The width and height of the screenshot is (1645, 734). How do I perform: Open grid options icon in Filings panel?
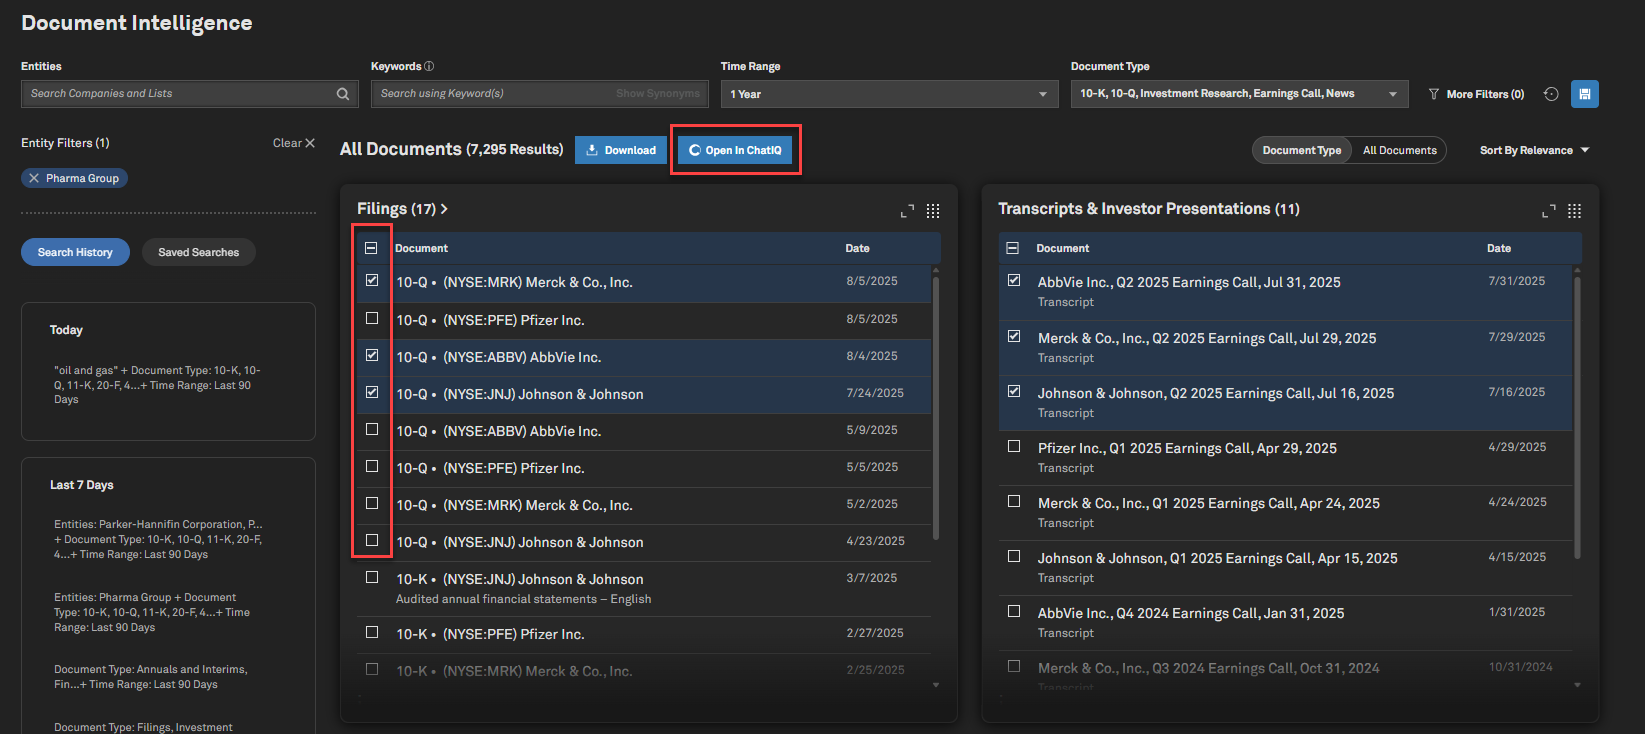[933, 211]
